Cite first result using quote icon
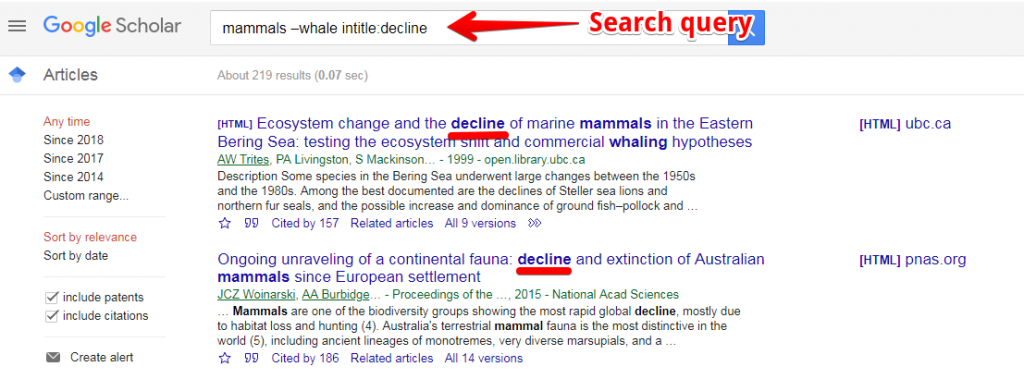 (x=251, y=223)
